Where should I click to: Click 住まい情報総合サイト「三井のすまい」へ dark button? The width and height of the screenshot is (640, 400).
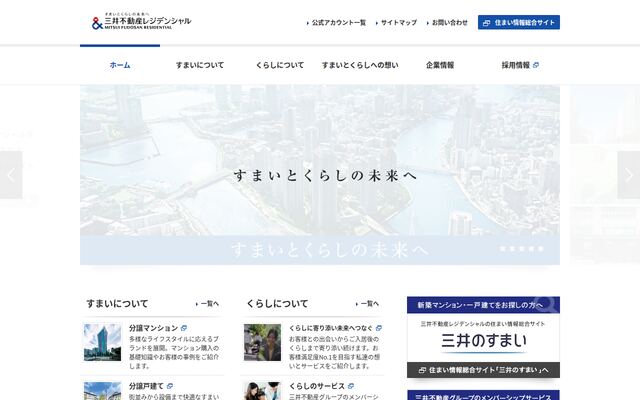click(483, 370)
